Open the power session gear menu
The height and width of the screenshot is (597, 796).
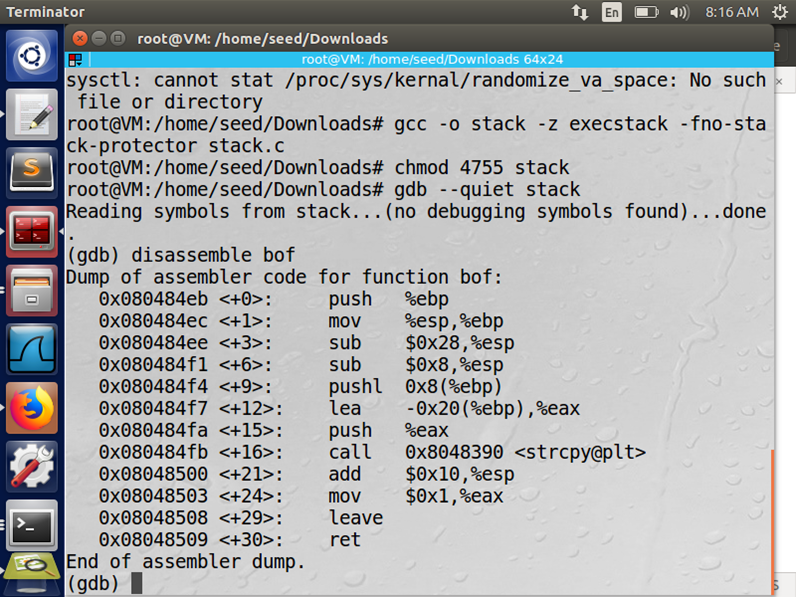pyautogui.click(x=779, y=12)
